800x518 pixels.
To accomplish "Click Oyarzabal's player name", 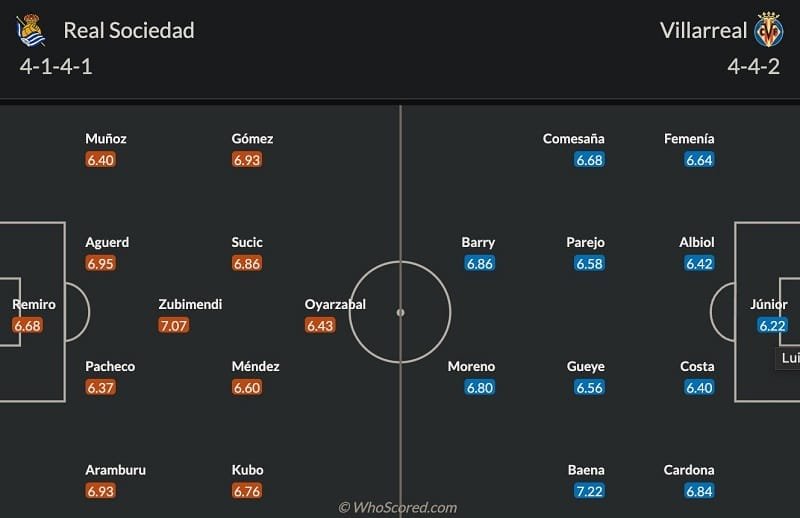I will [x=336, y=304].
